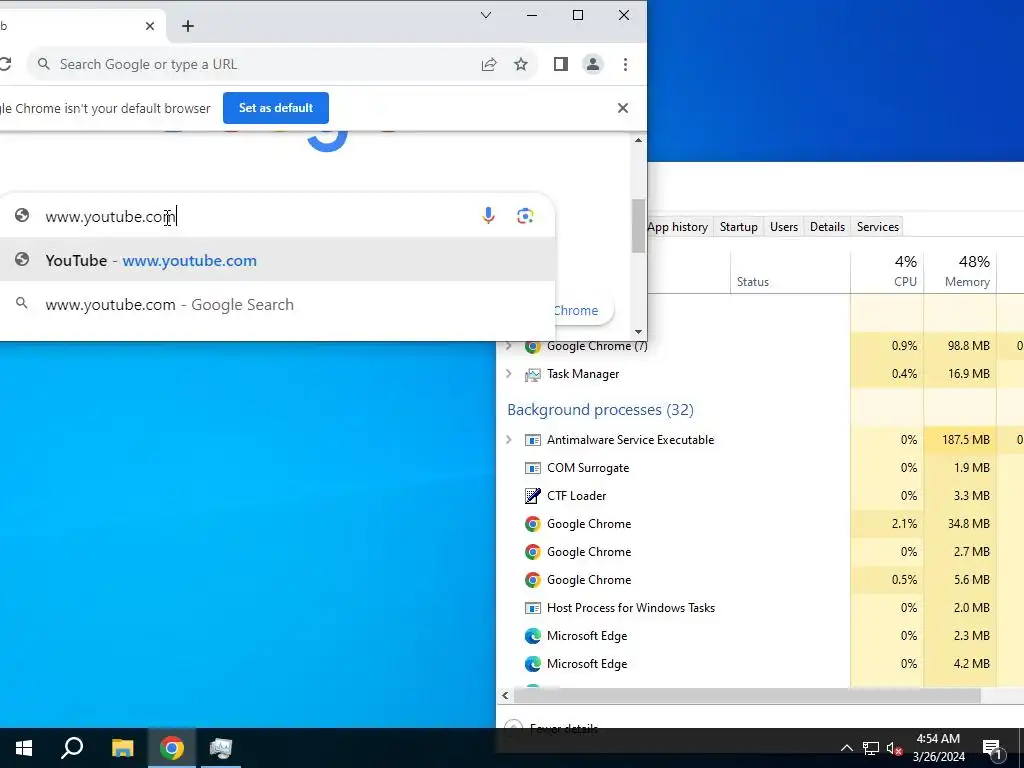
Task: Open Chrome three-dot menu
Action: pyautogui.click(x=625, y=64)
